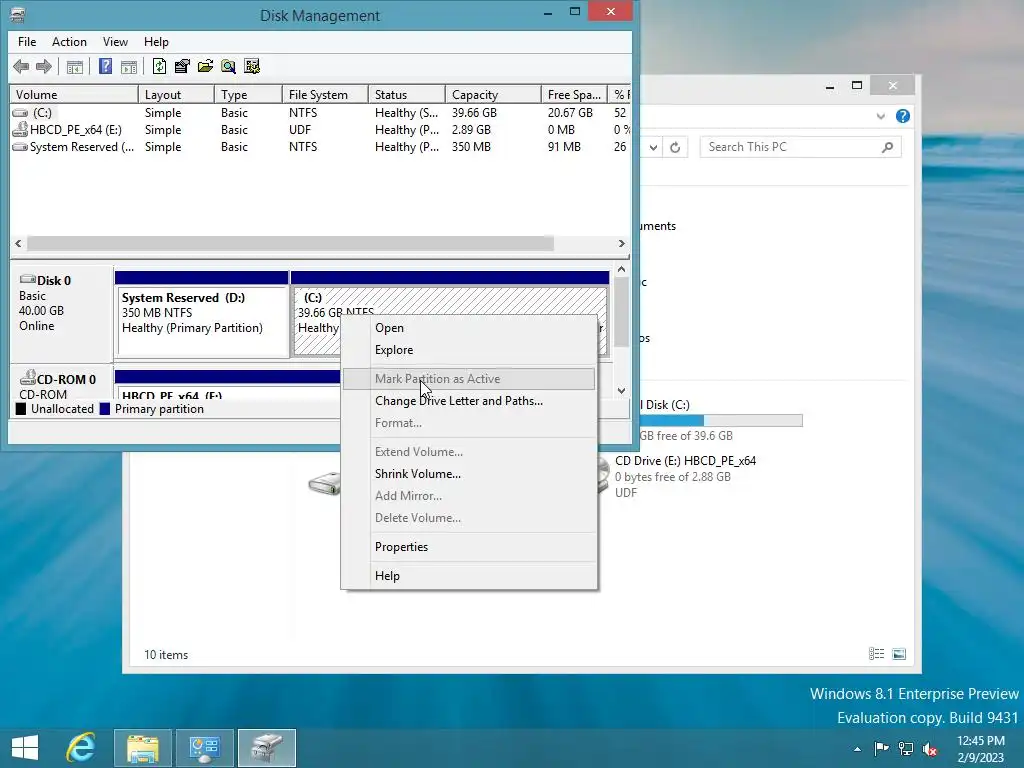The image size is (1024, 768).
Task: Select the (C:) row in volume list
Action: coord(320,113)
